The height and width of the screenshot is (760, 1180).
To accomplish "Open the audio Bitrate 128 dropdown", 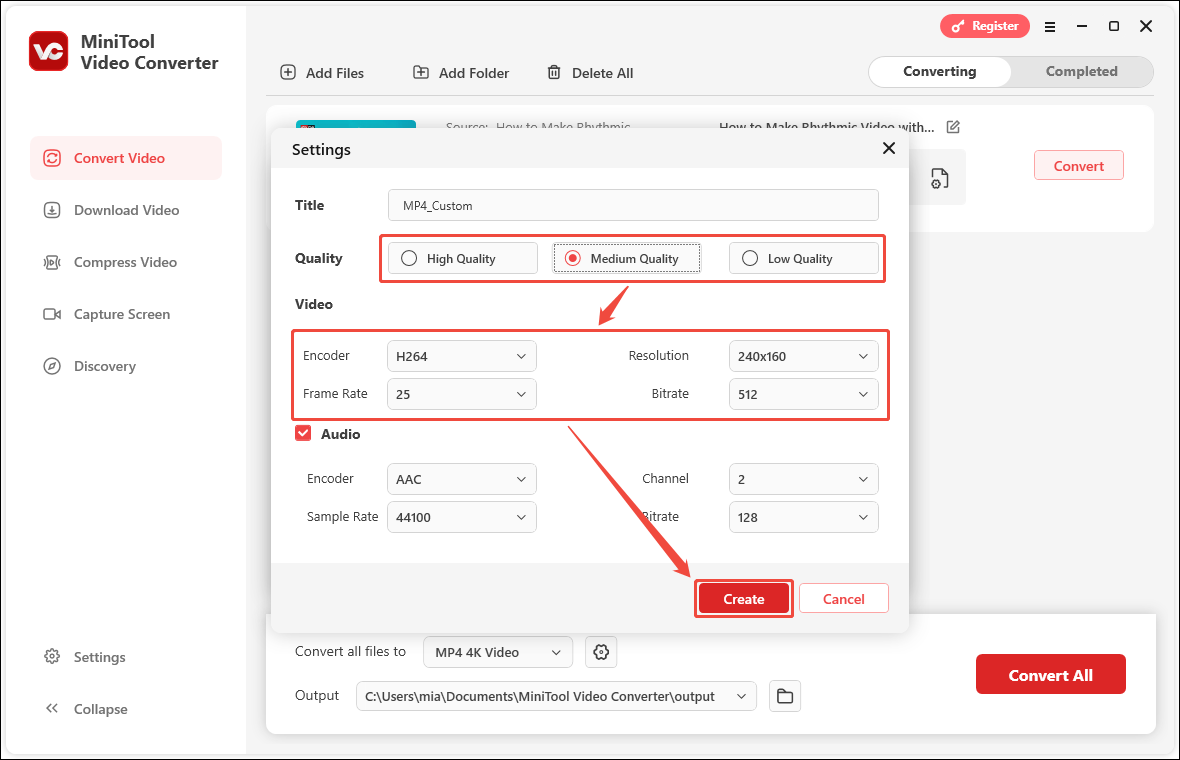I will [x=804, y=517].
